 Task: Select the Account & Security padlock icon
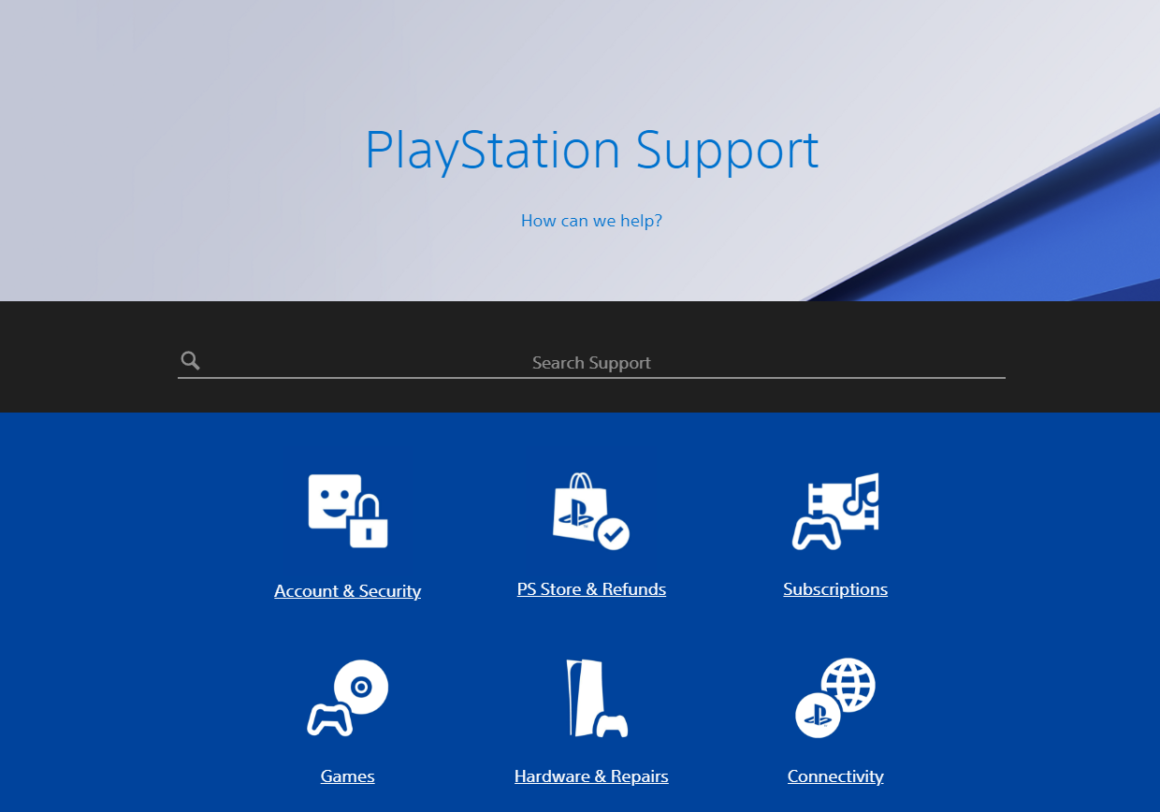pos(347,511)
